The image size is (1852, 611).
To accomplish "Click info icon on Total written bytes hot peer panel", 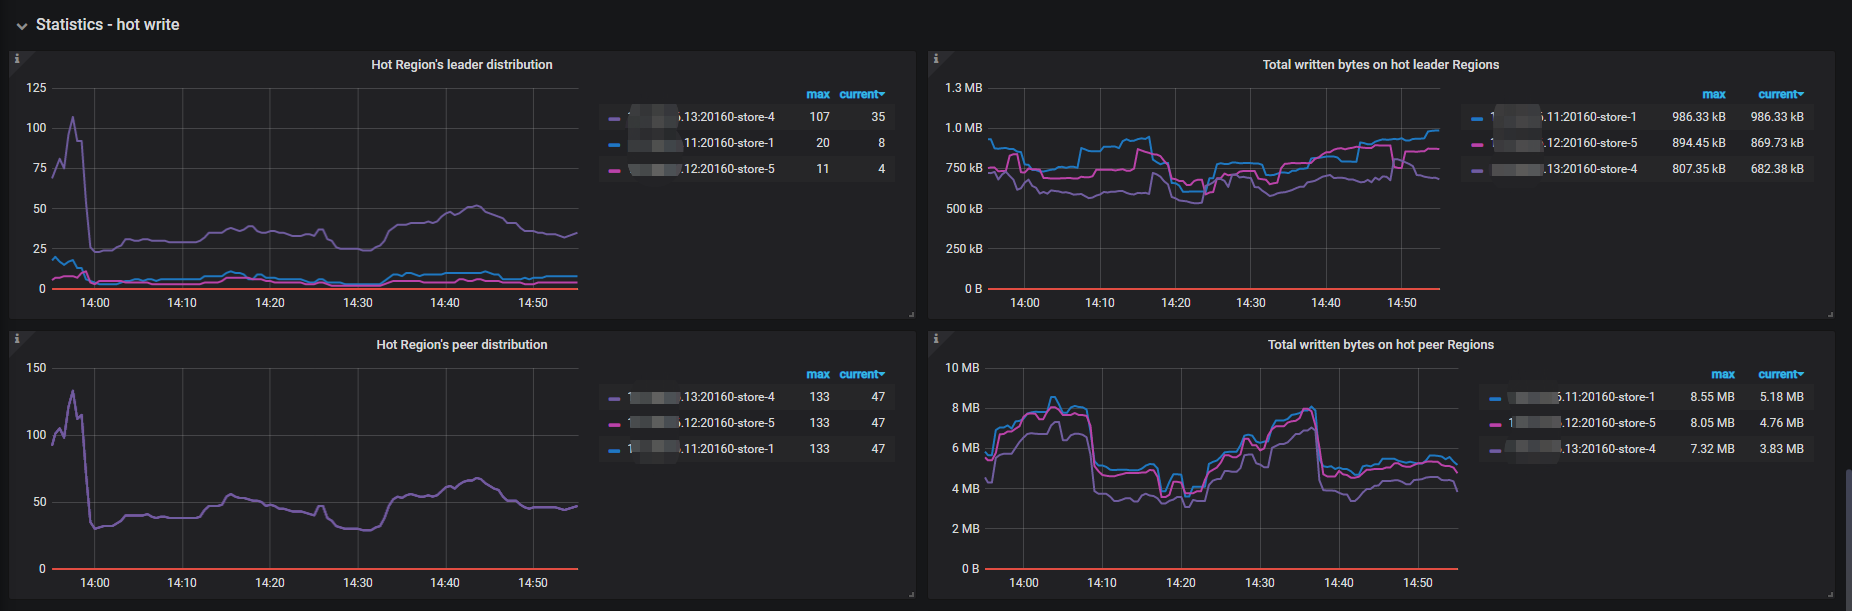I will [x=936, y=339].
